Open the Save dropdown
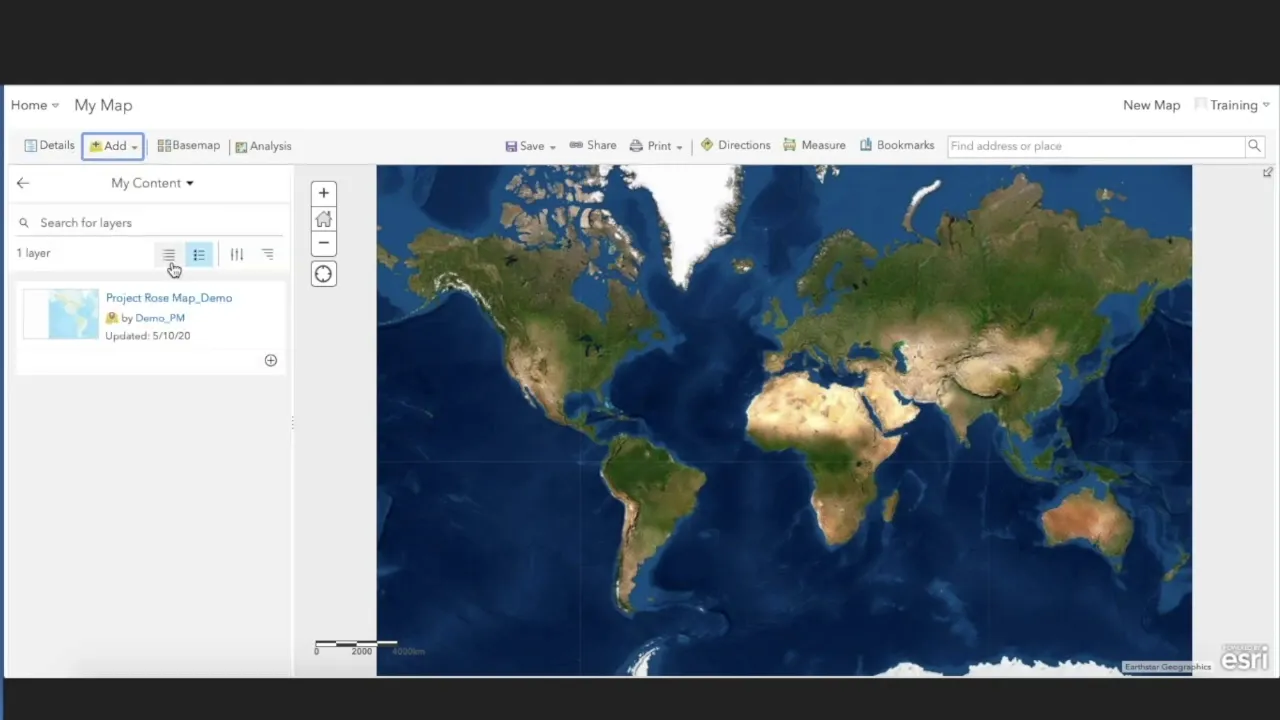This screenshot has width=1280, height=720. coord(530,146)
